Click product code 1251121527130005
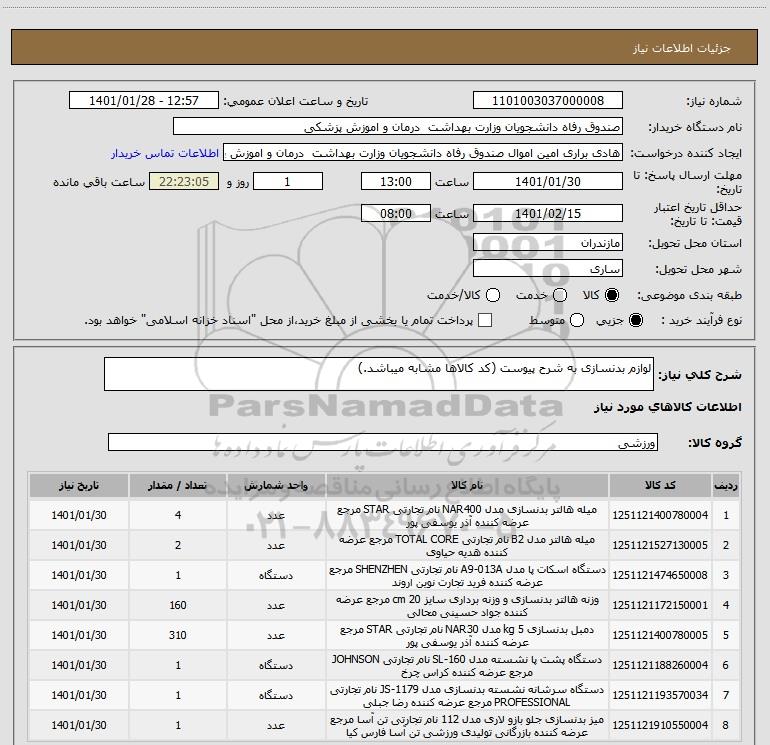The height and width of the screenshot is (745, 770). click(x=660, y=545)
